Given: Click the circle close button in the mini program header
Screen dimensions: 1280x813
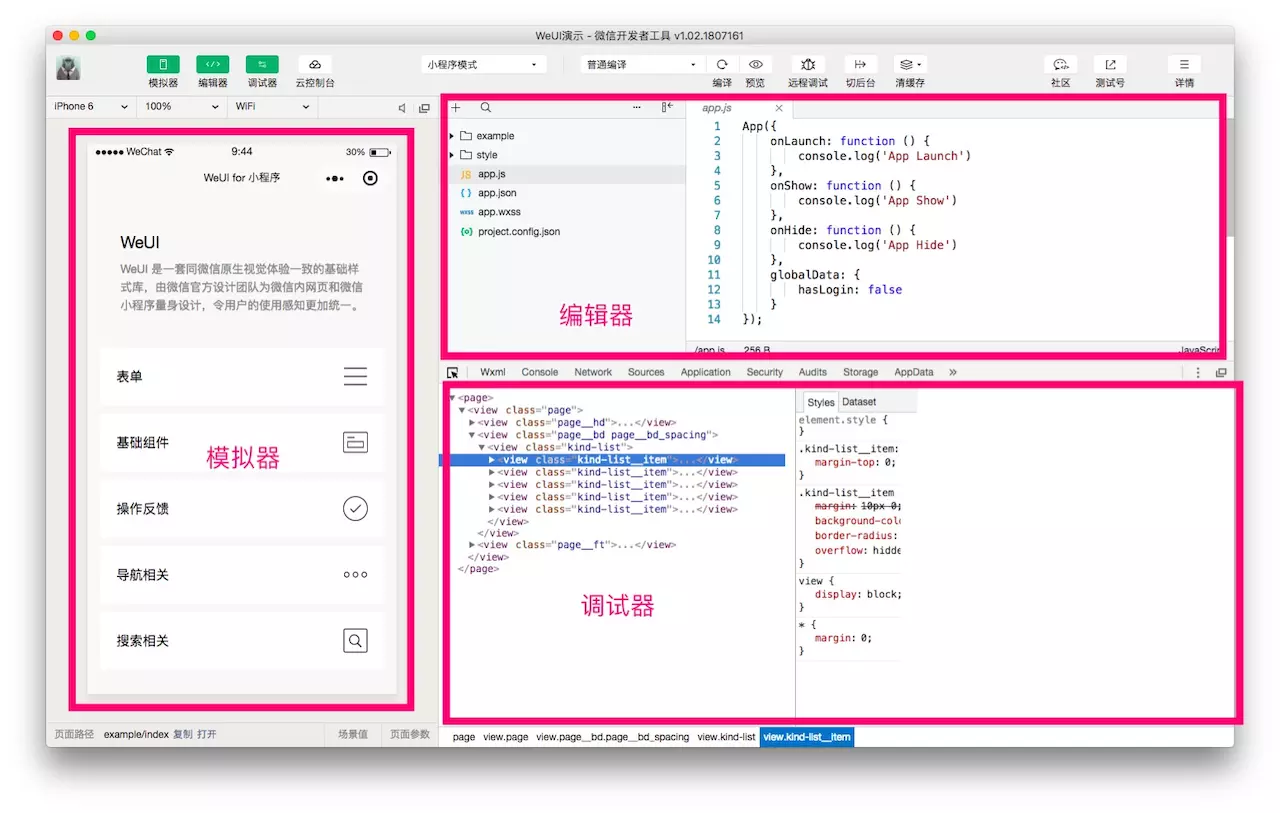Looking at the screenshot, I should click(371, 178).
